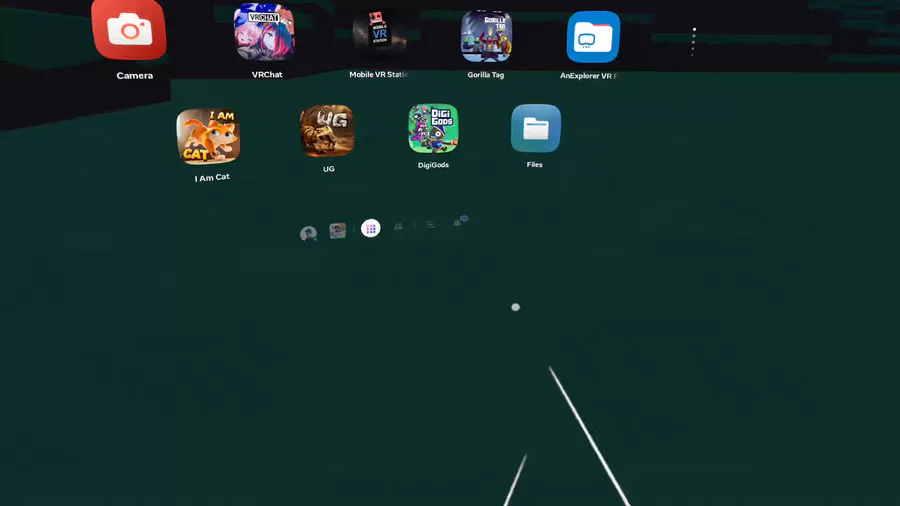This screenshot has height=506, width=900.
Task: Launch the I Am Cat game
Action: pos(208,137)
